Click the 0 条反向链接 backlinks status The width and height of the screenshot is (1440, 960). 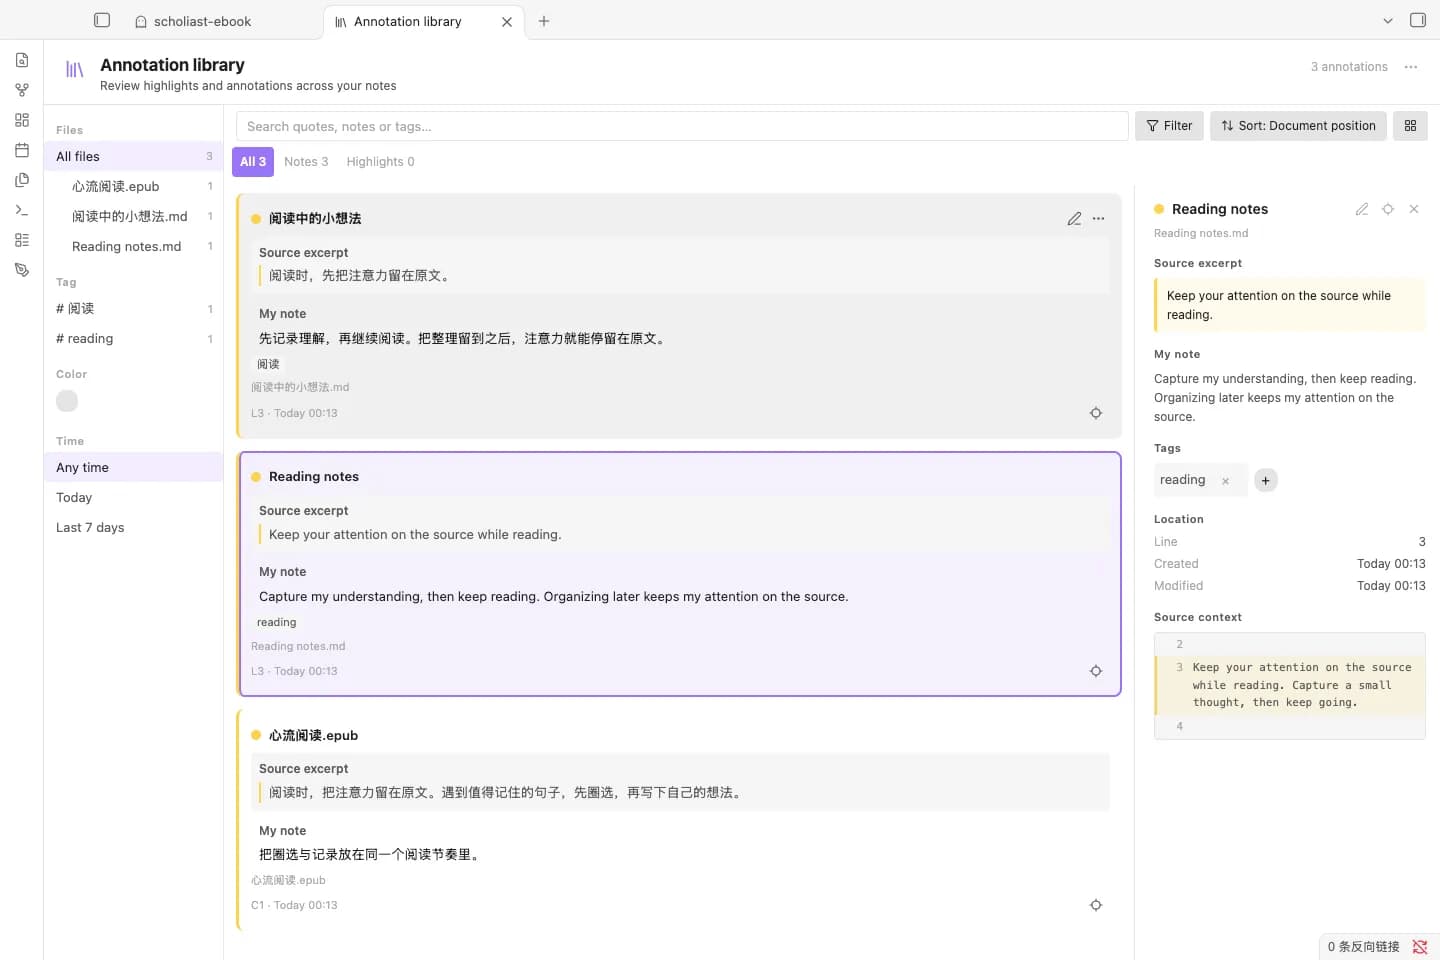pos(1363,947)
